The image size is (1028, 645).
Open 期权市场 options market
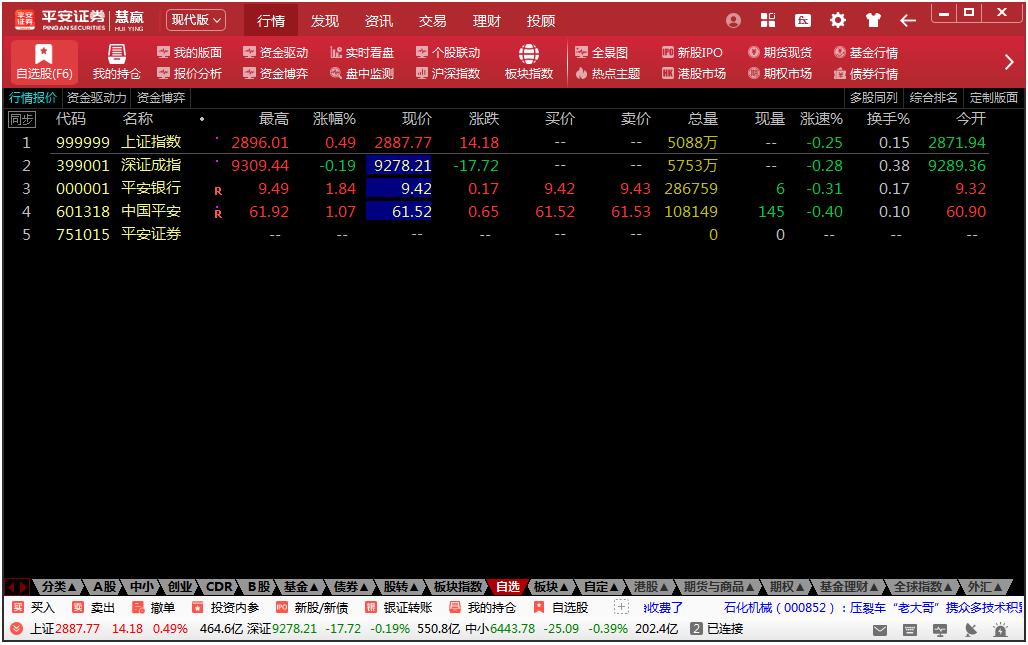[780, 73]
